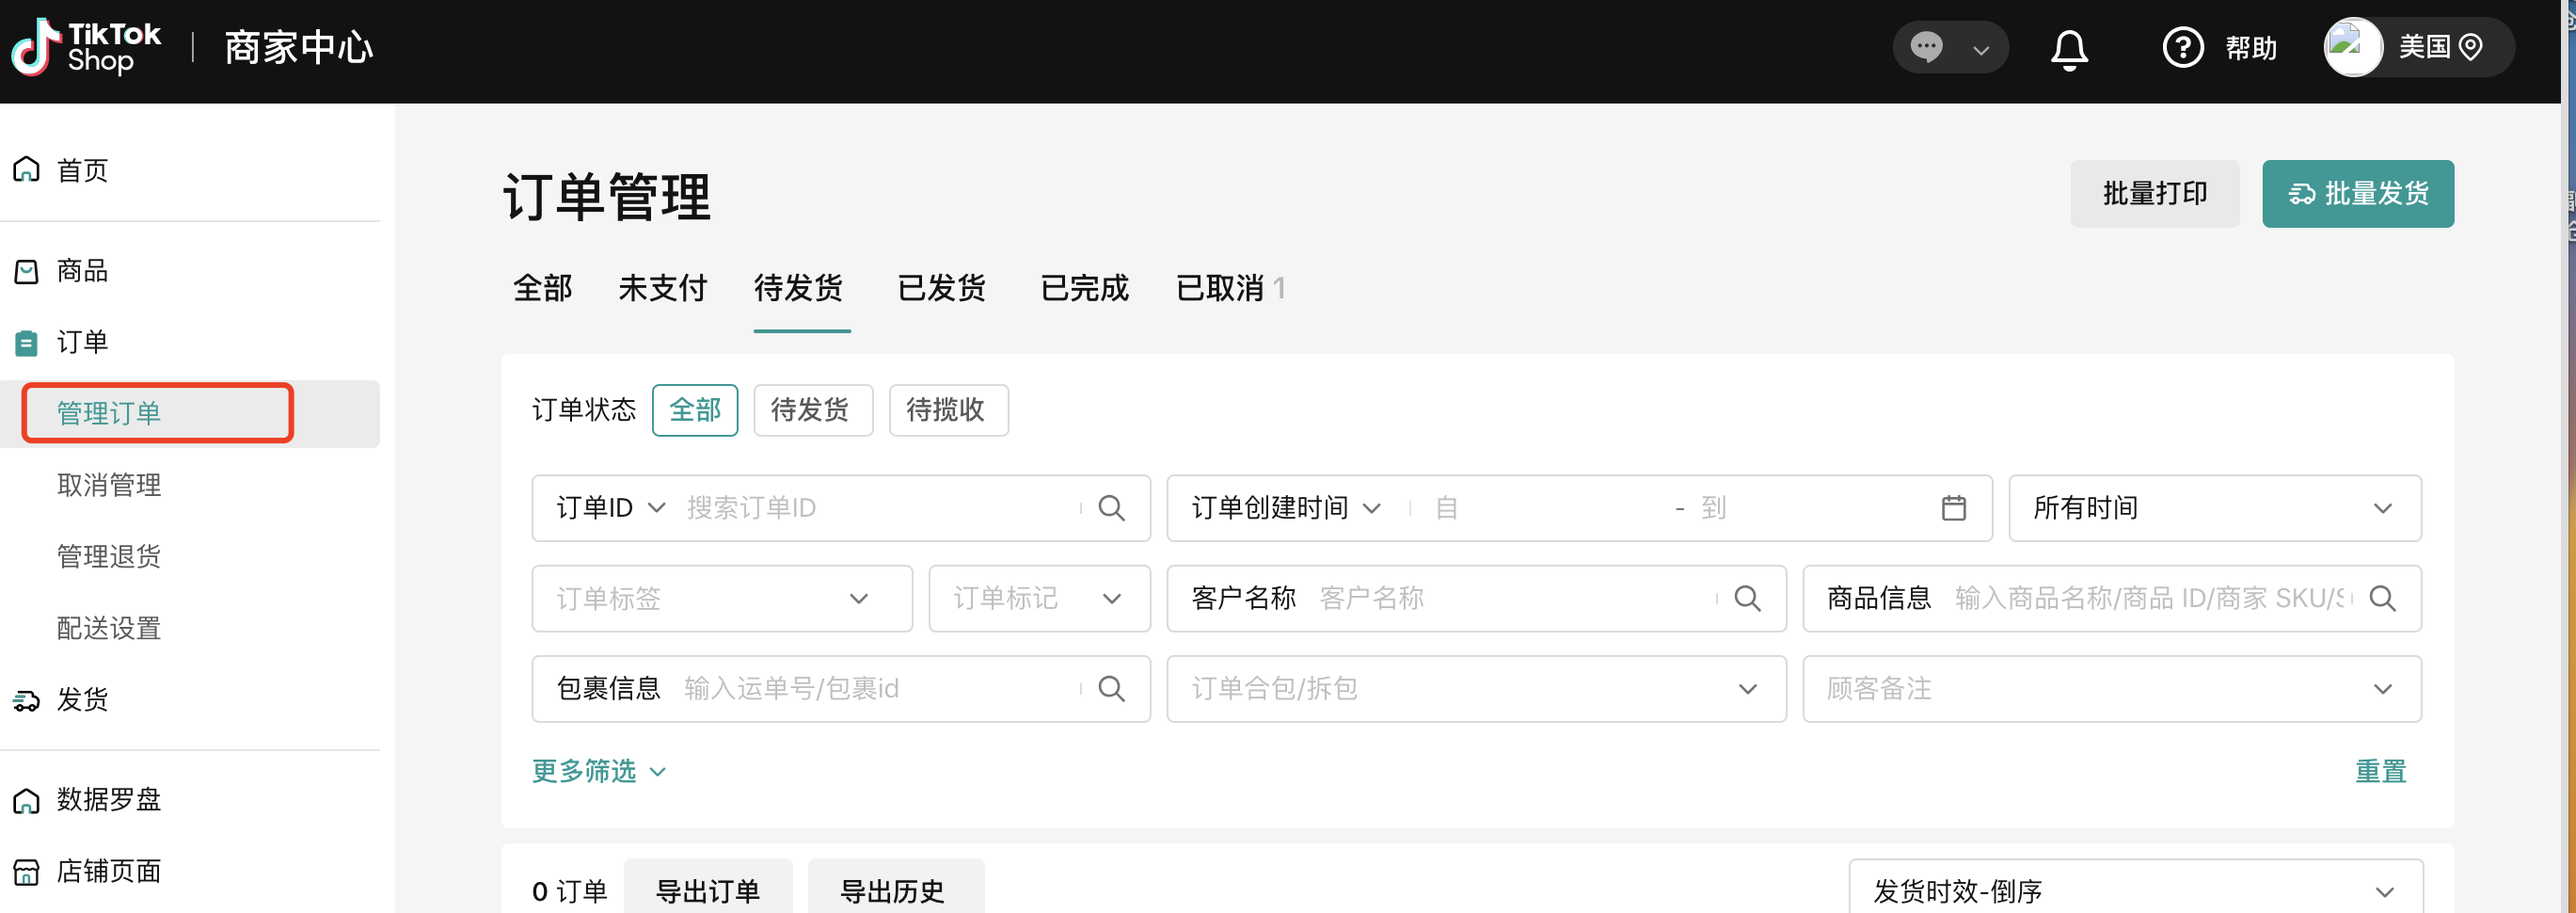The height and width of the screenshot is (913, 2576).
Task: Open the chat messages icon in top bar
Action: [x=1928, y=46]
